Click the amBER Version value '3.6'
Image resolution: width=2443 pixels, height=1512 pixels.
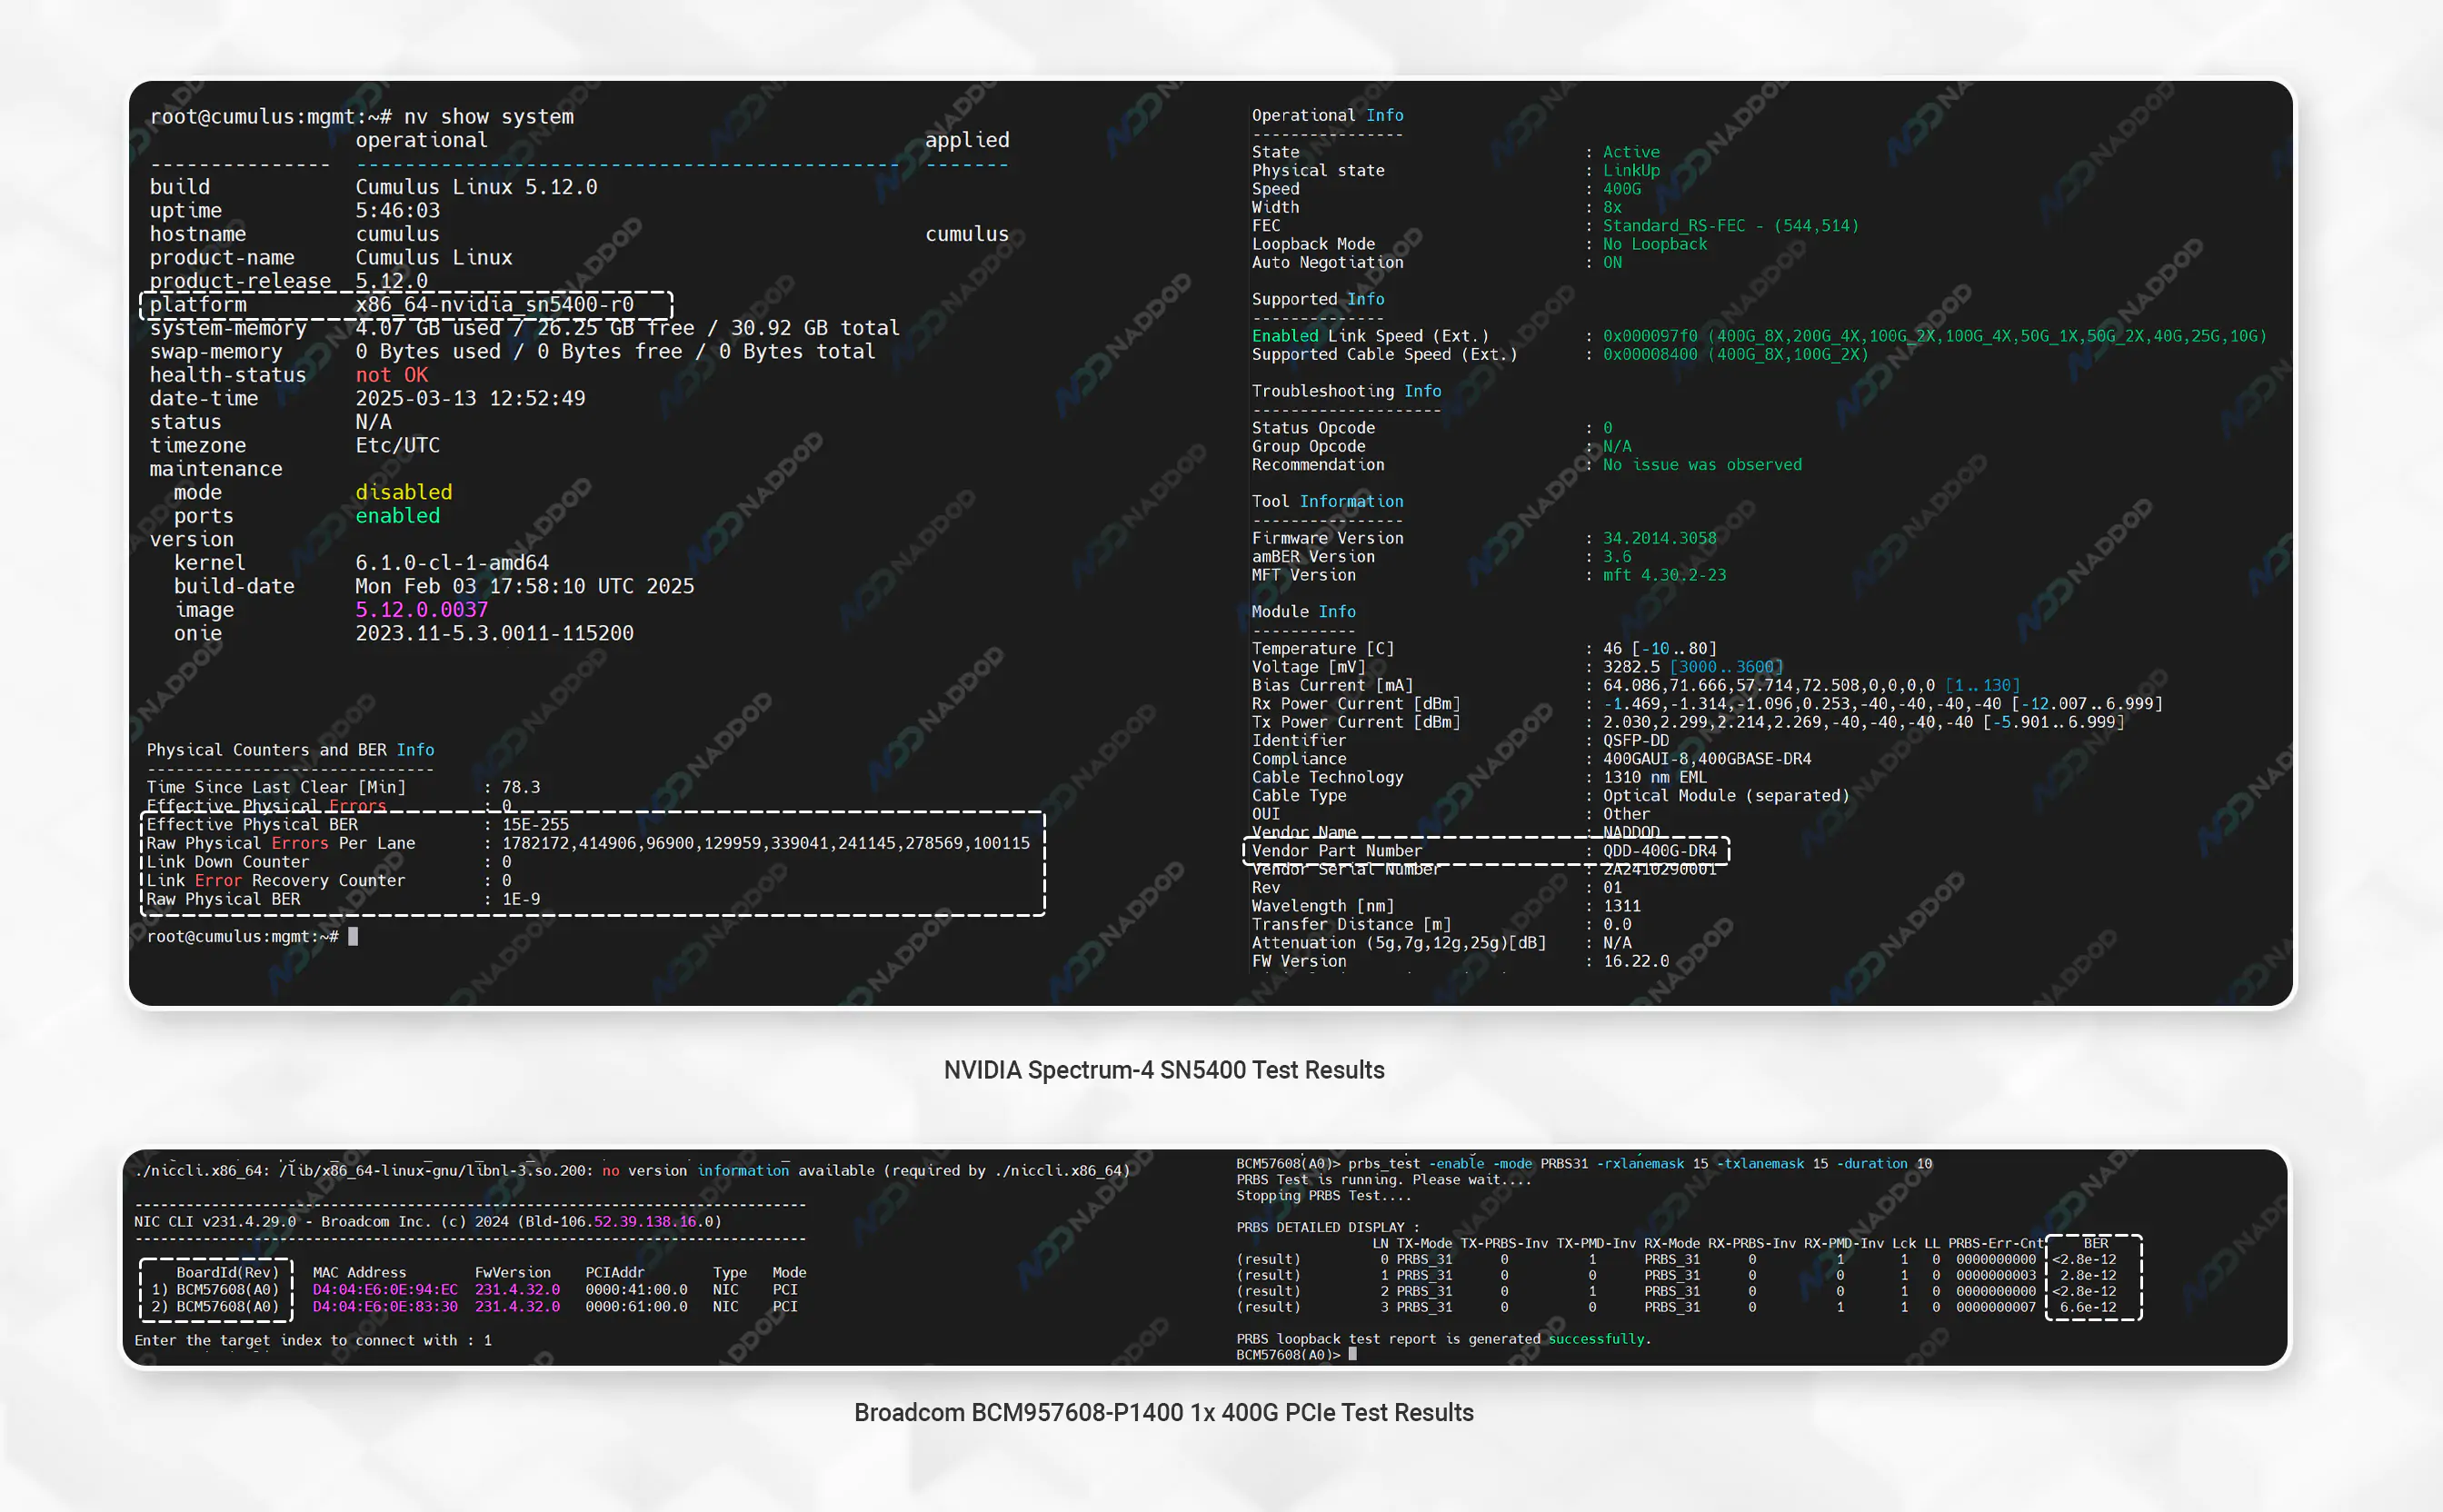[1617, 557]
